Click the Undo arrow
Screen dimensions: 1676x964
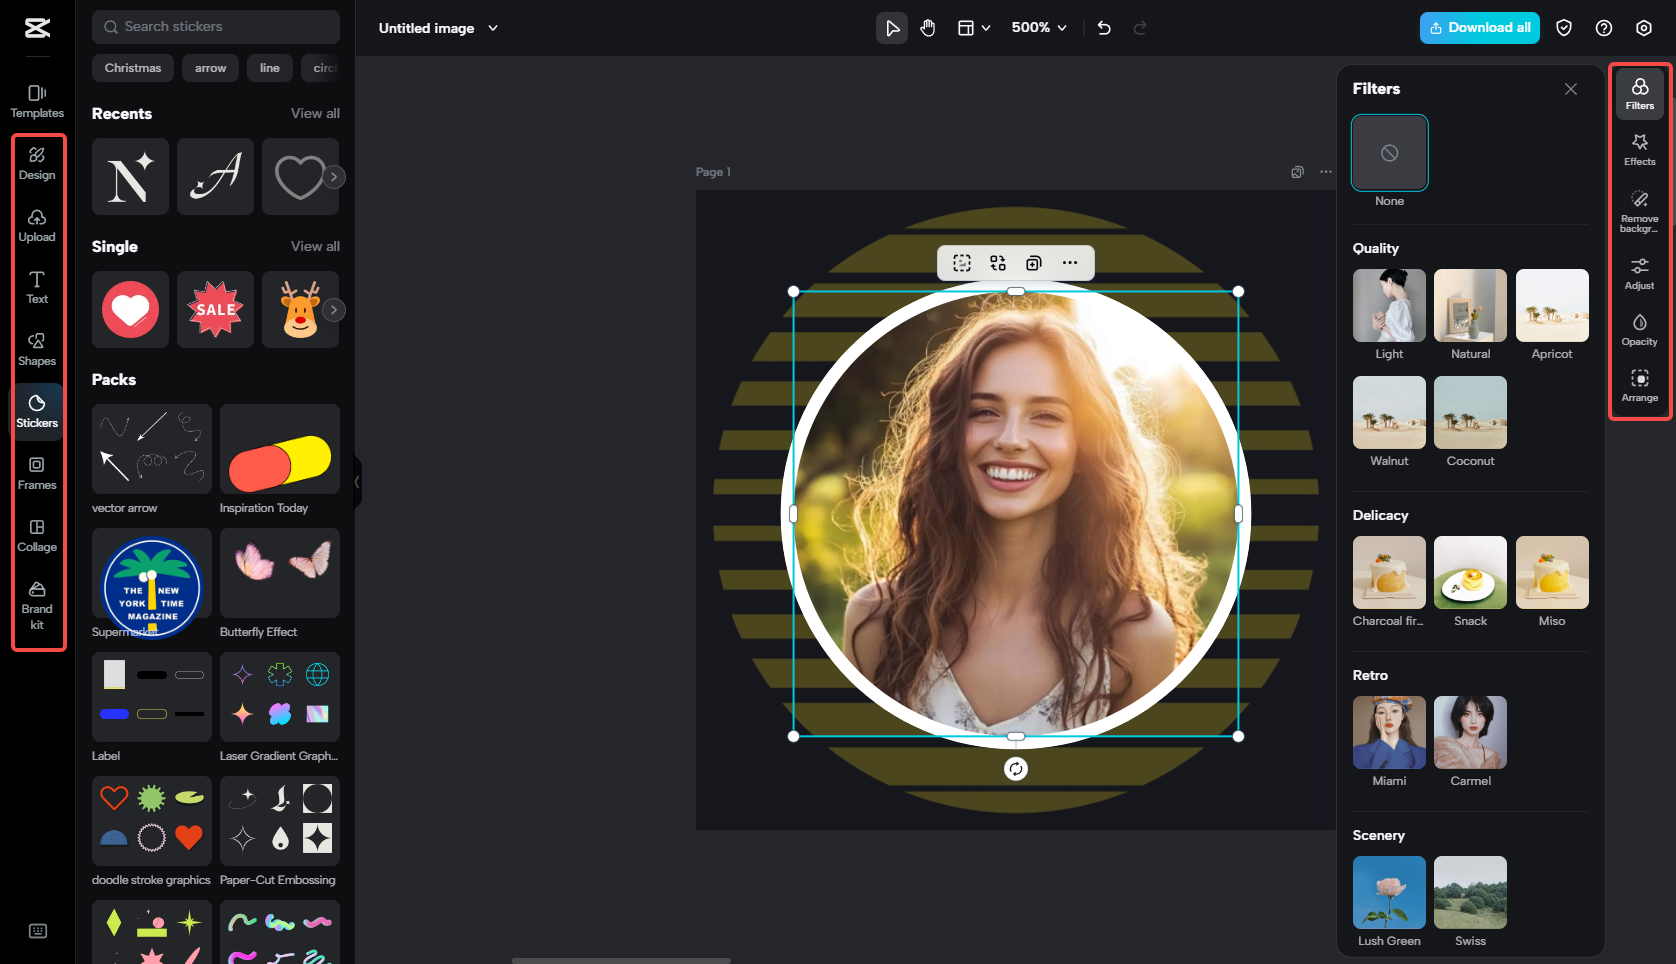(x=1104, y=28)
